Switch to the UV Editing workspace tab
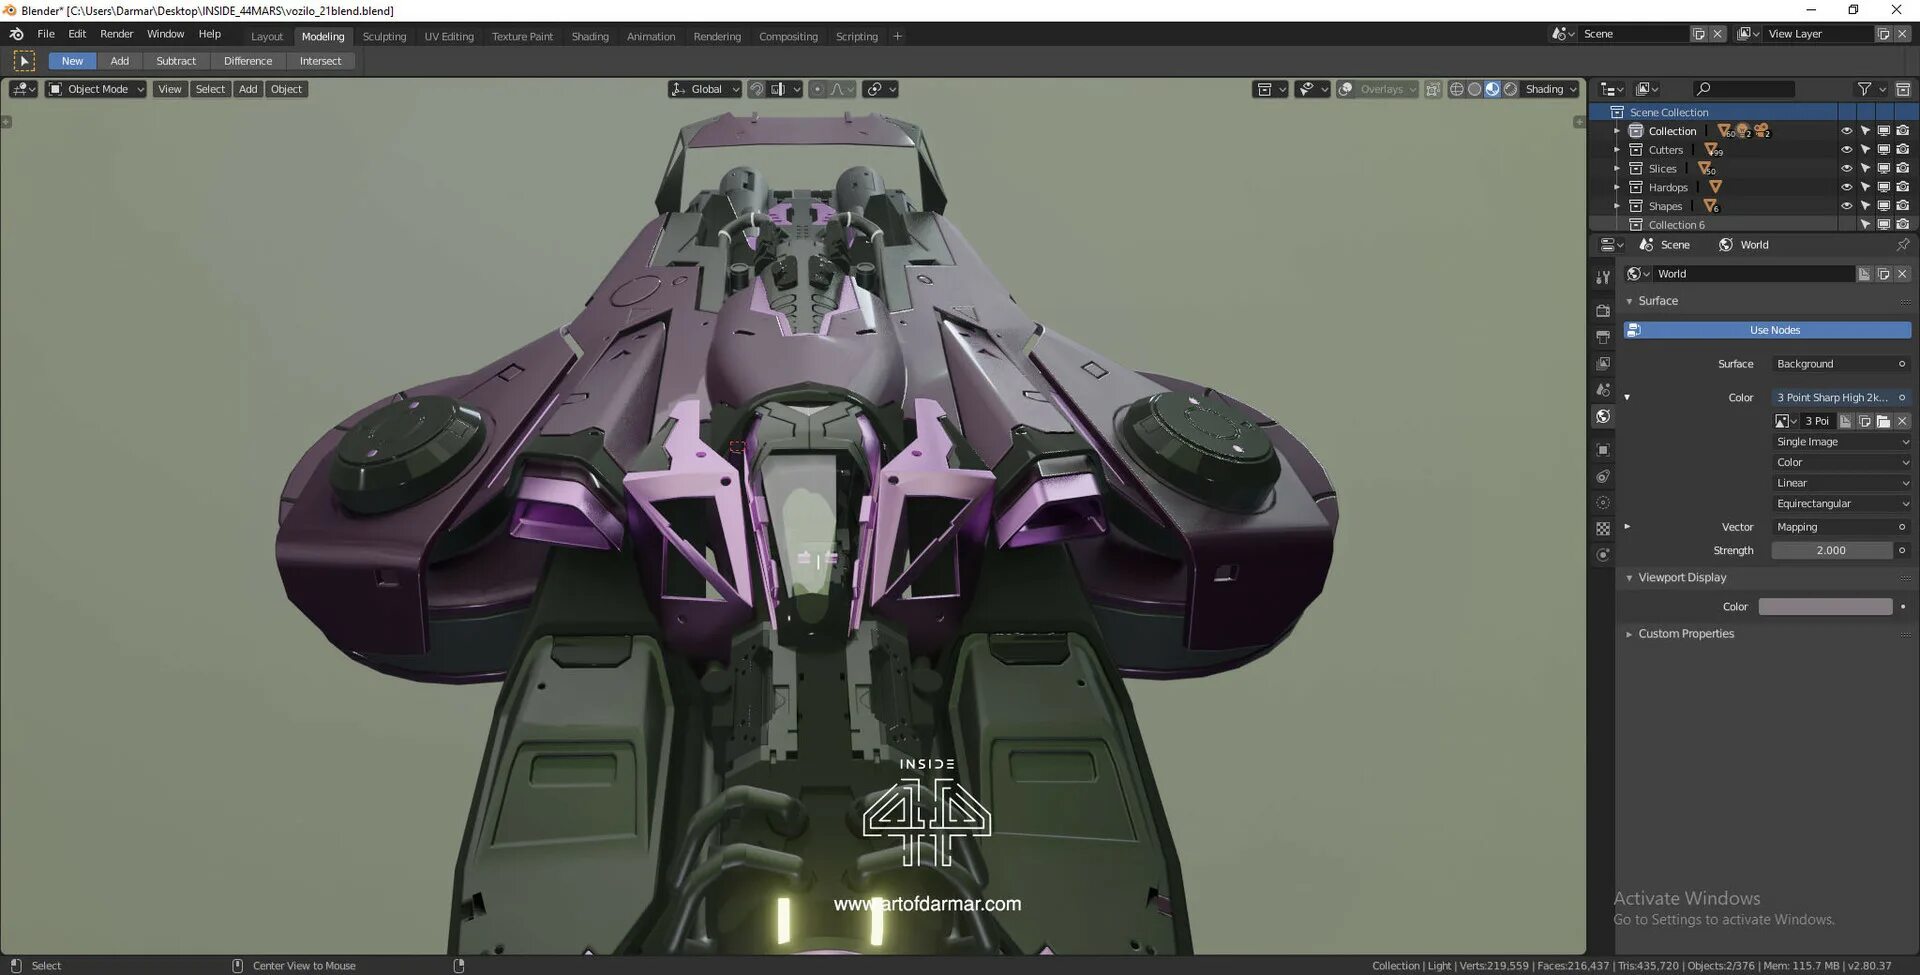This screenshot has height=975, width=1920. 449,37
